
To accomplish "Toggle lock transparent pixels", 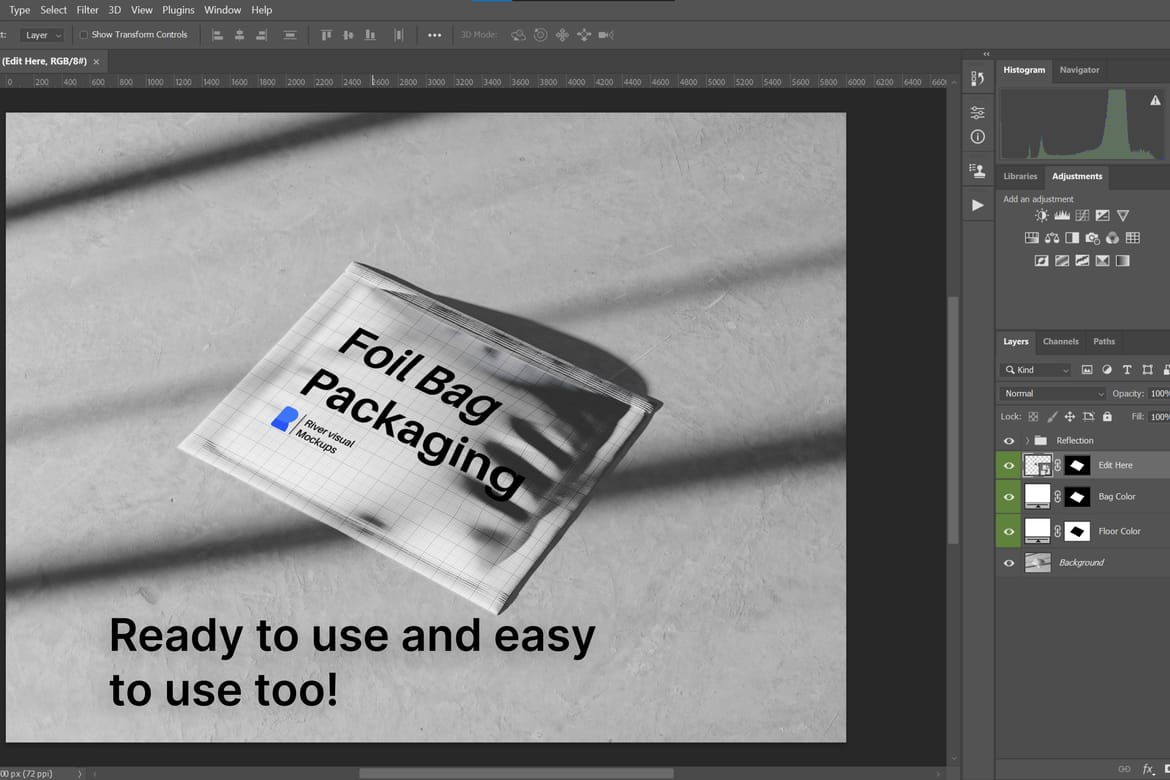I will click(x=1033, y=416).
